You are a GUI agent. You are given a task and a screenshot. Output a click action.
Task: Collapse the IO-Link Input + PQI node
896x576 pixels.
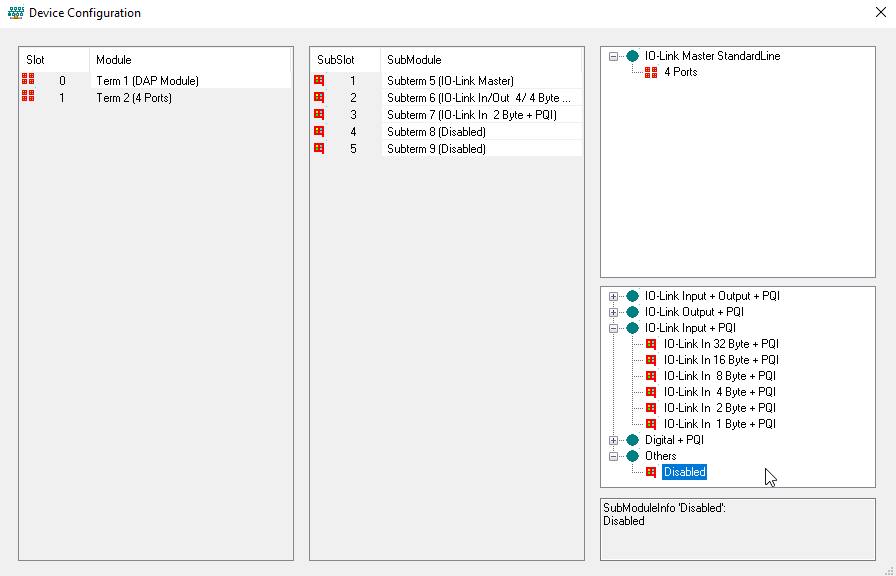tap(613, 327)
